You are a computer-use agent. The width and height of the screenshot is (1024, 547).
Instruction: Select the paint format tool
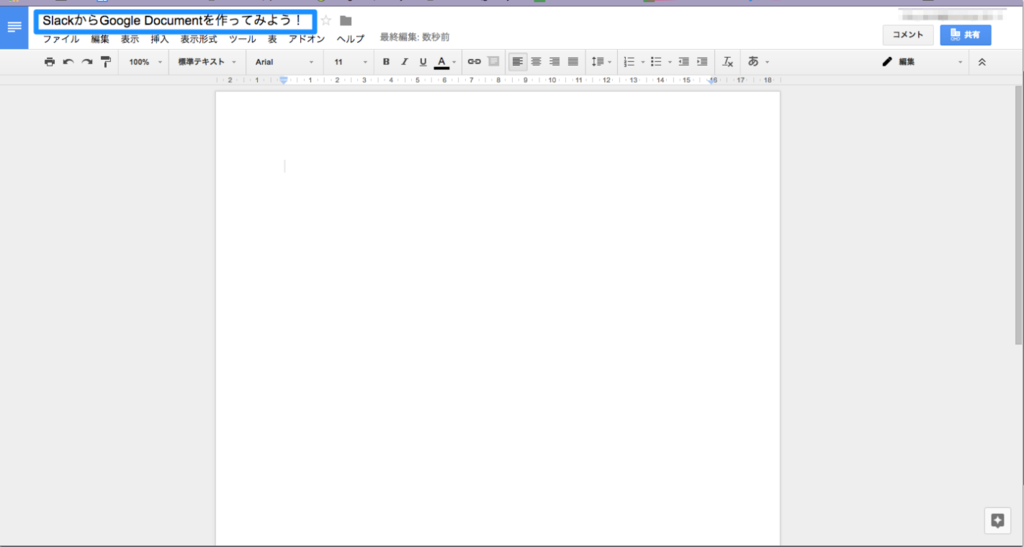(x=106, y=62)
